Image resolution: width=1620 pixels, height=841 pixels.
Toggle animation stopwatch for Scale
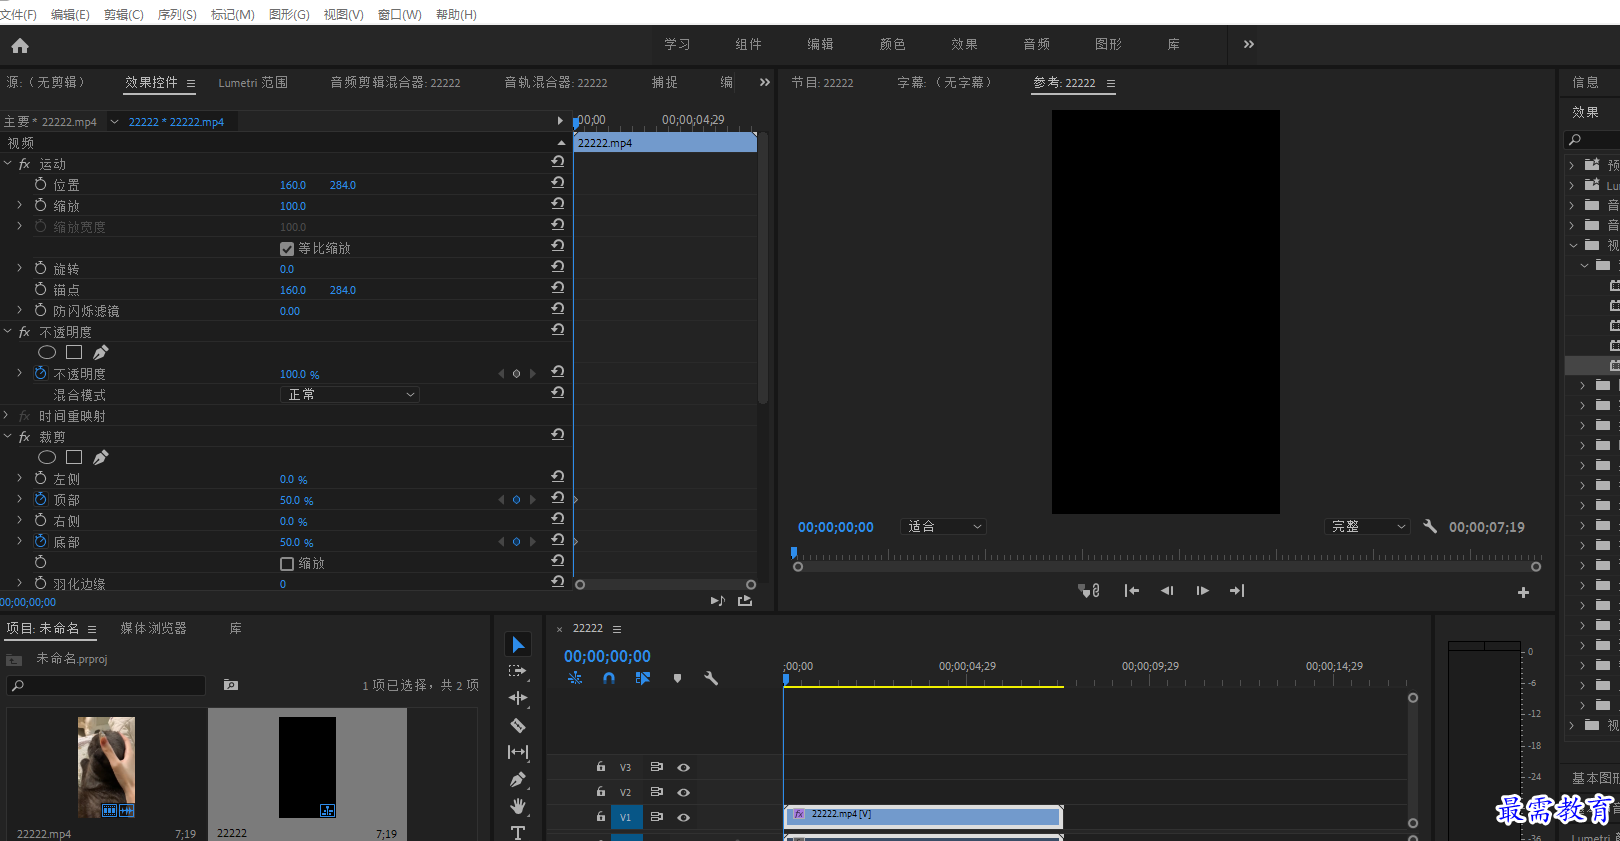pyautogui.click(x=41, y=205)
